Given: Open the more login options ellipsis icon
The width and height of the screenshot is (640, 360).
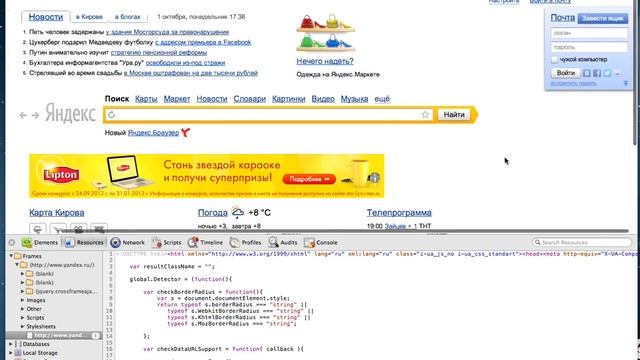Looking at the screenshot, I should click(618, 73).
